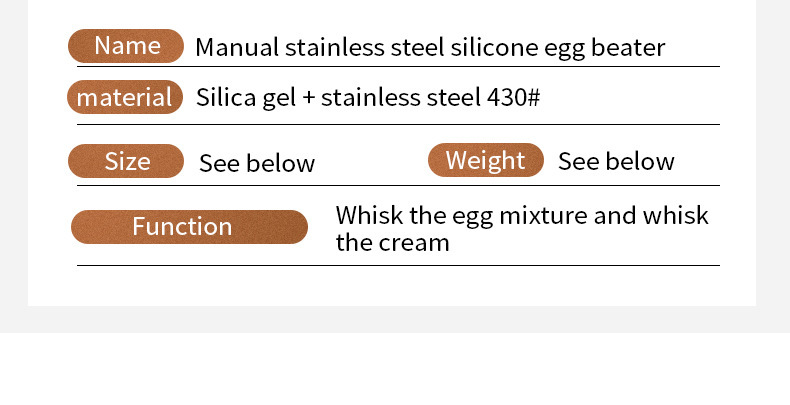Click "the cream" in the Function description
Viewport: 790px width, 405px height.
pyautogui.click(x=392, y=242)
